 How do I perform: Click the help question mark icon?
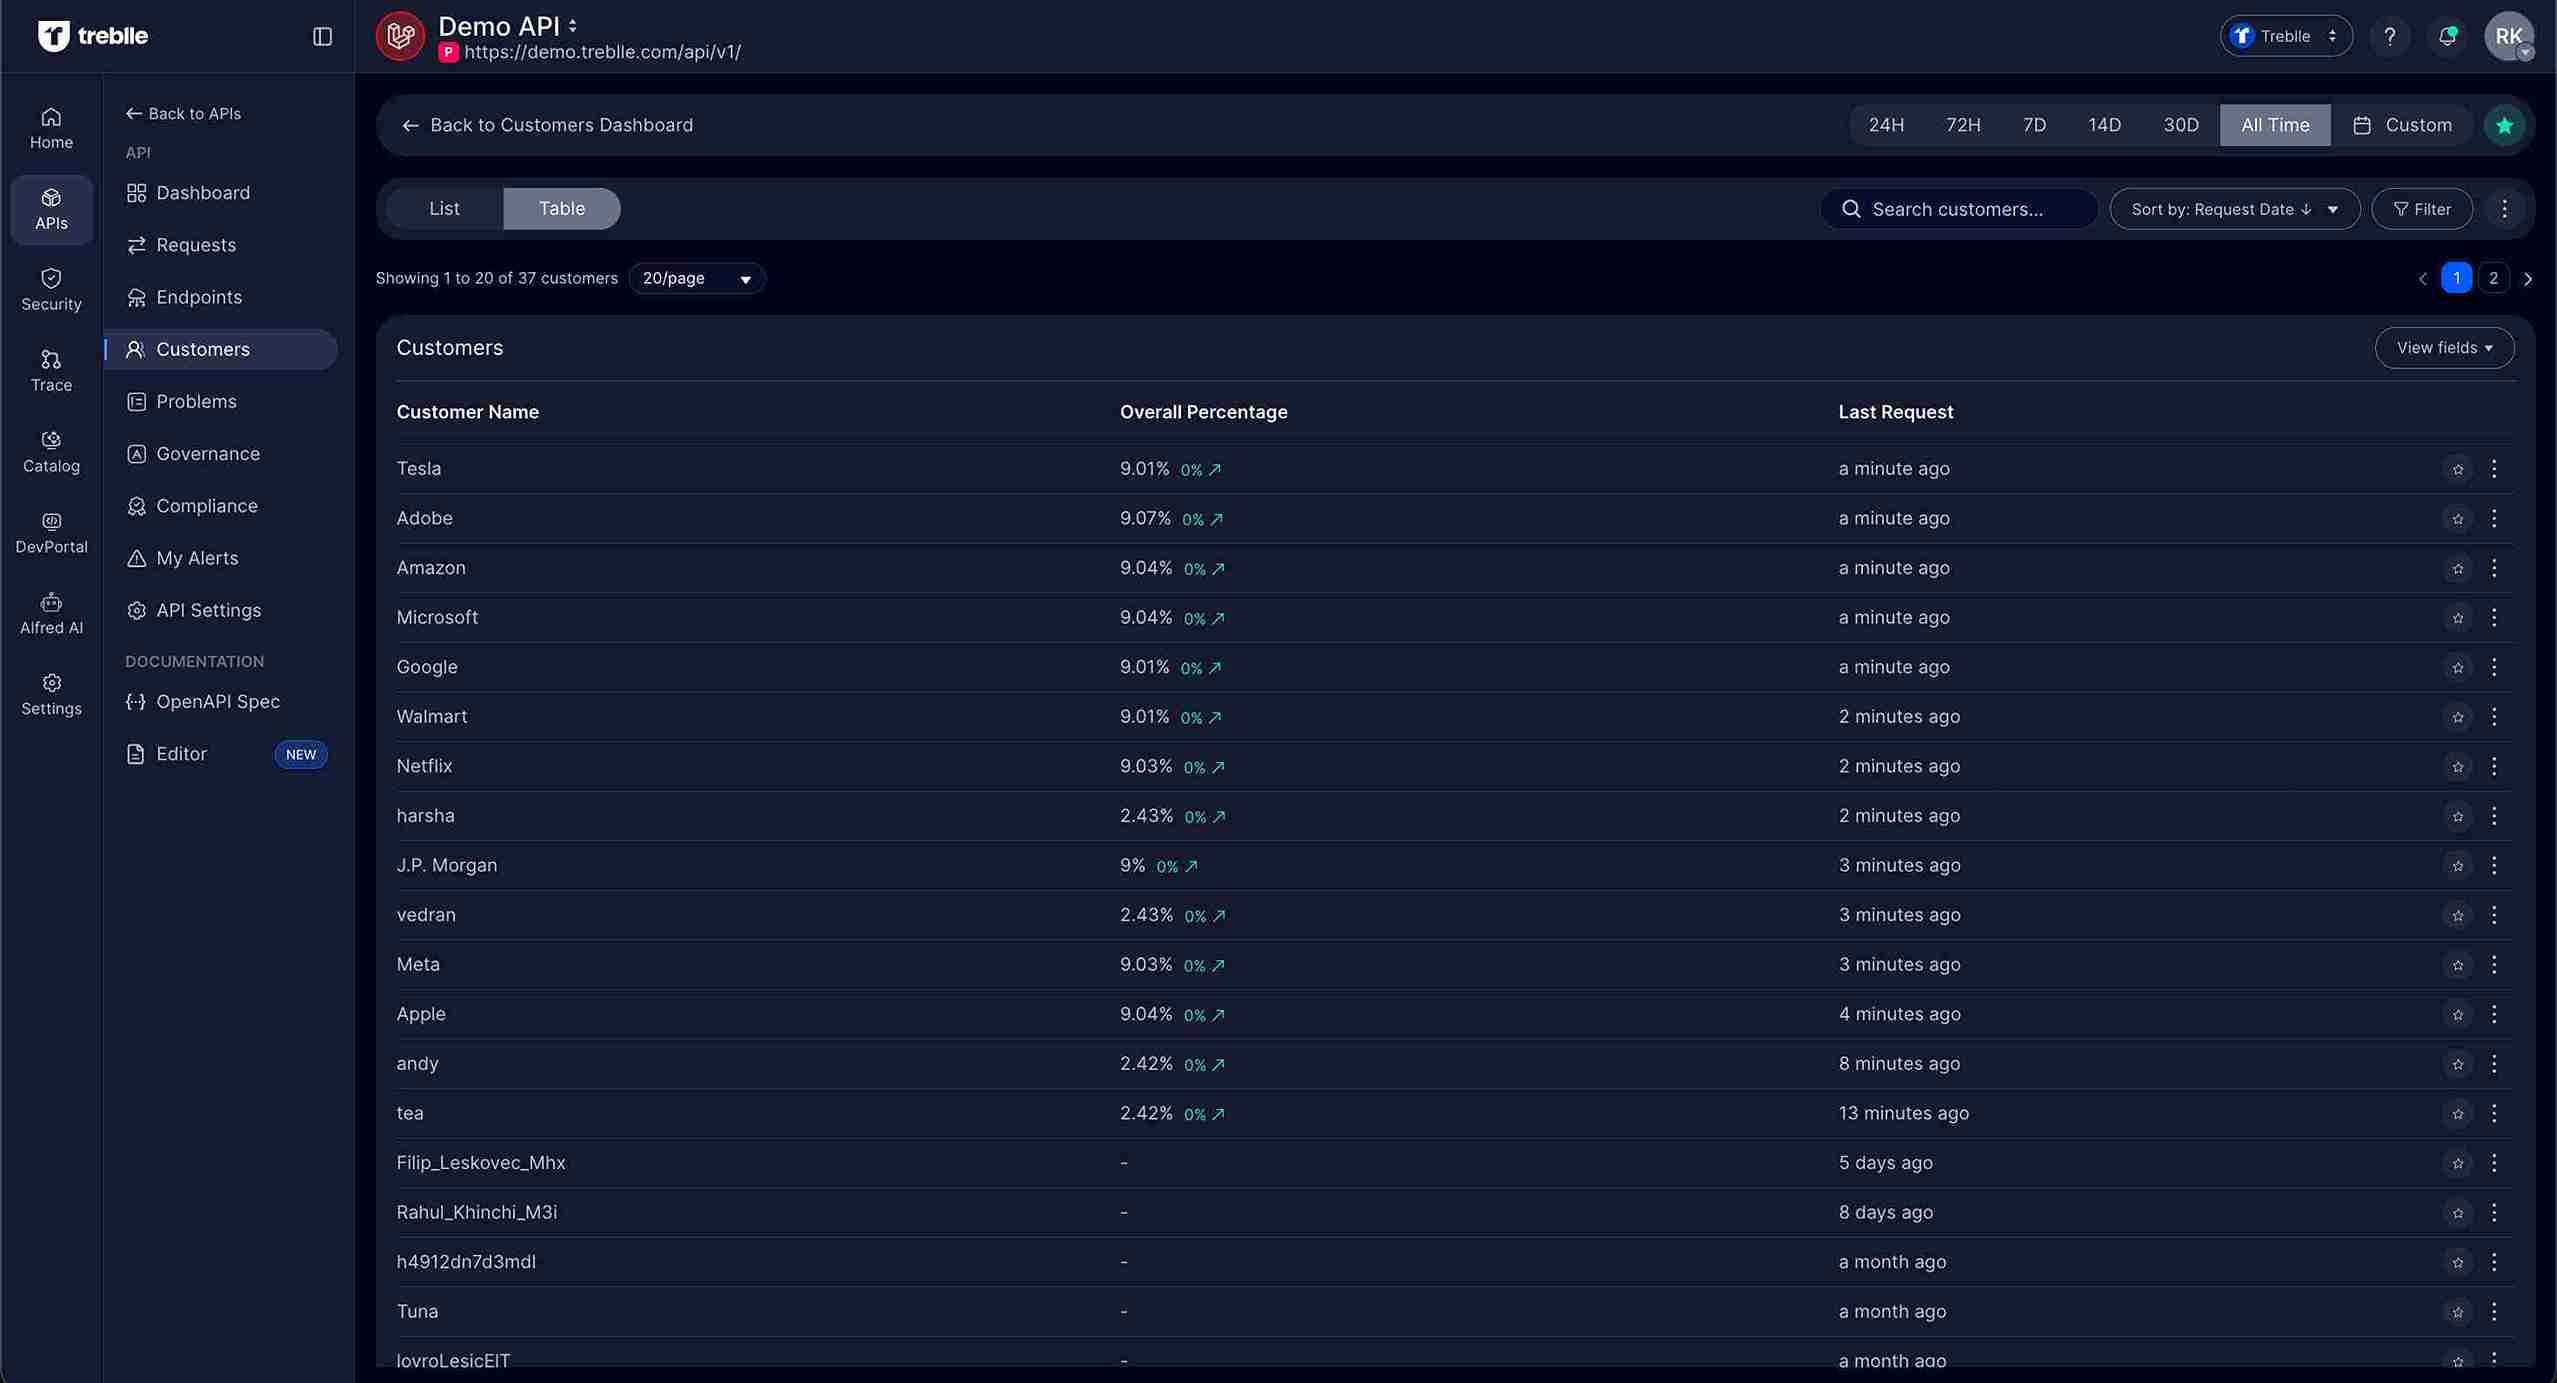[x=2389, y=36]
